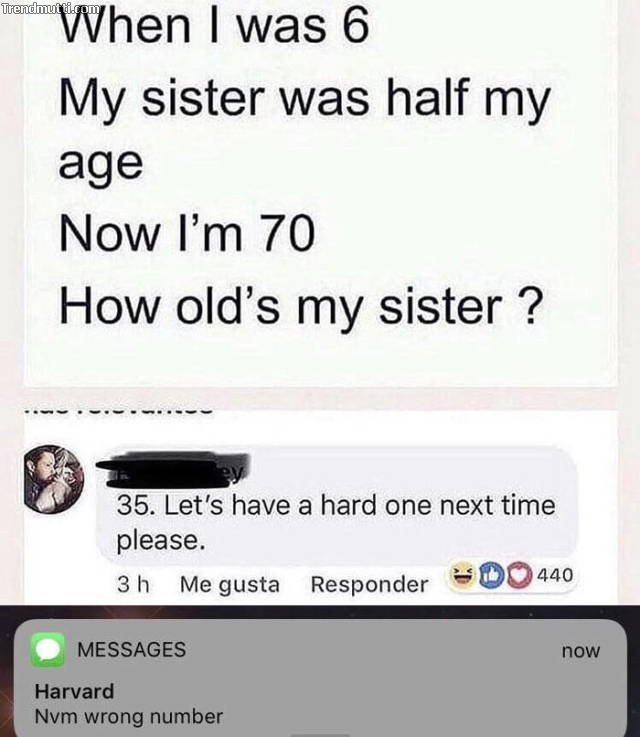Click the blacked-out commenter name

[x=172, y=469]
